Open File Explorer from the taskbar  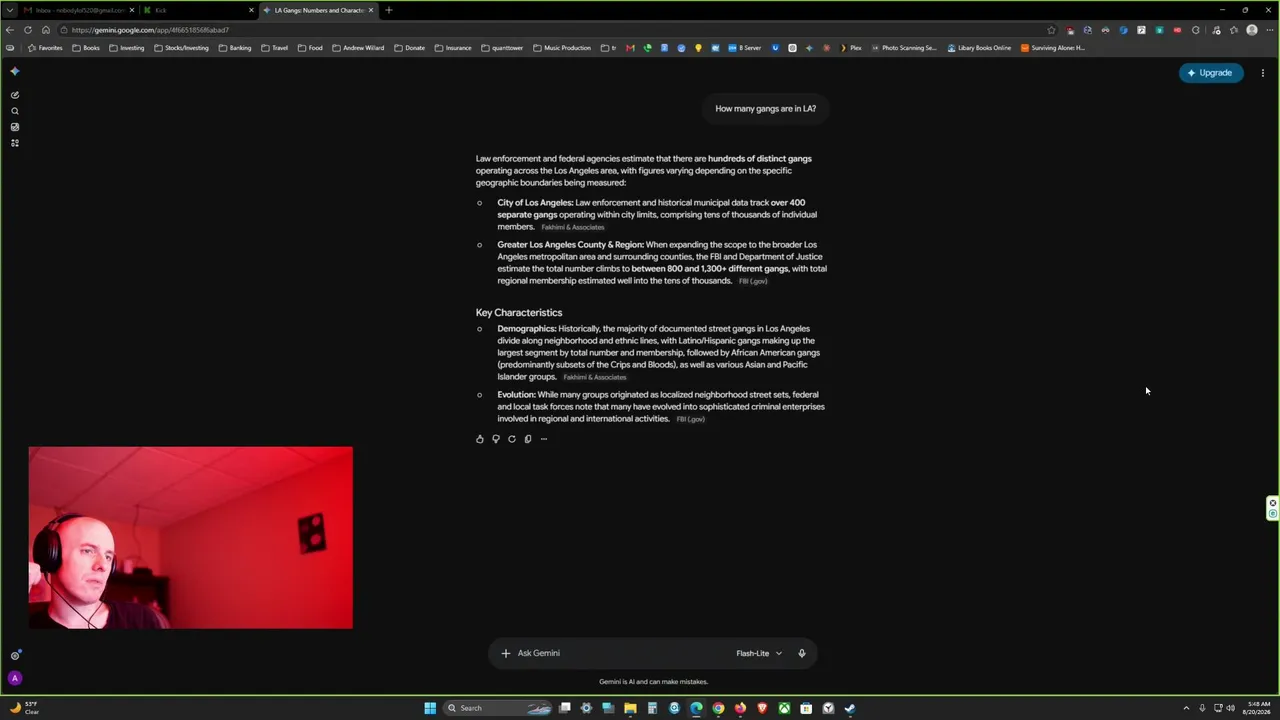(x=630, y=708)
